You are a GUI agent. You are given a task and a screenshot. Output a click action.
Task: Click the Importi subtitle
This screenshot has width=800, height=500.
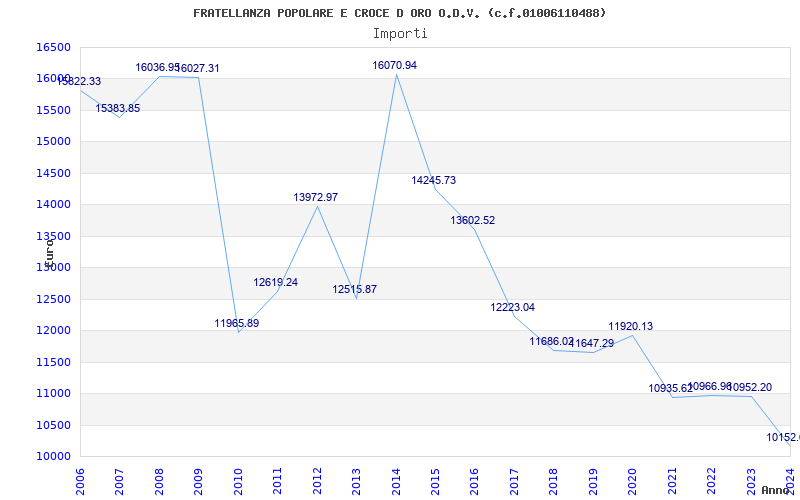[400, 34]
